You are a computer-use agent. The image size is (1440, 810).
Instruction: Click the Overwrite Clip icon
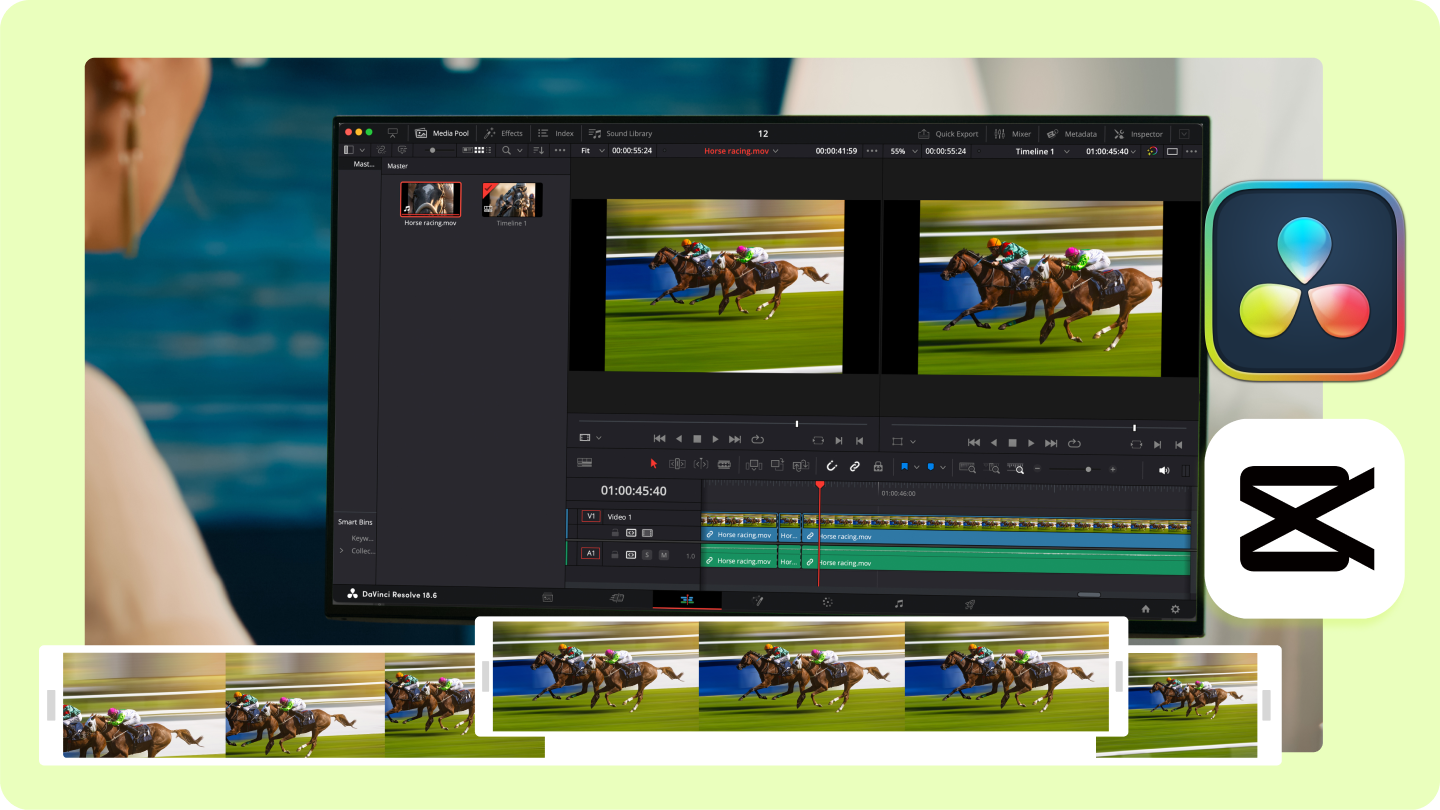click(x=777, y=465)
